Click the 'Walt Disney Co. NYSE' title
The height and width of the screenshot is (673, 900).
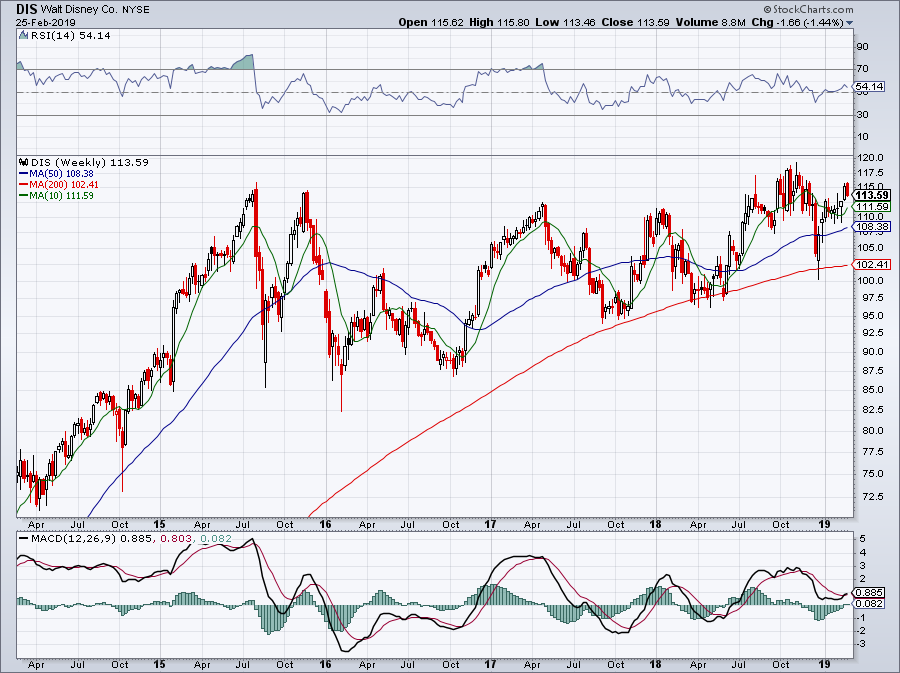(95, 10)
